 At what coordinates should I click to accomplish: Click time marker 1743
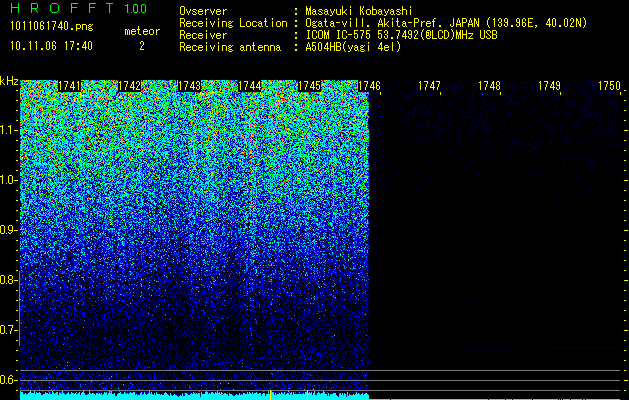pyautogui.click(x=189, y=86)
